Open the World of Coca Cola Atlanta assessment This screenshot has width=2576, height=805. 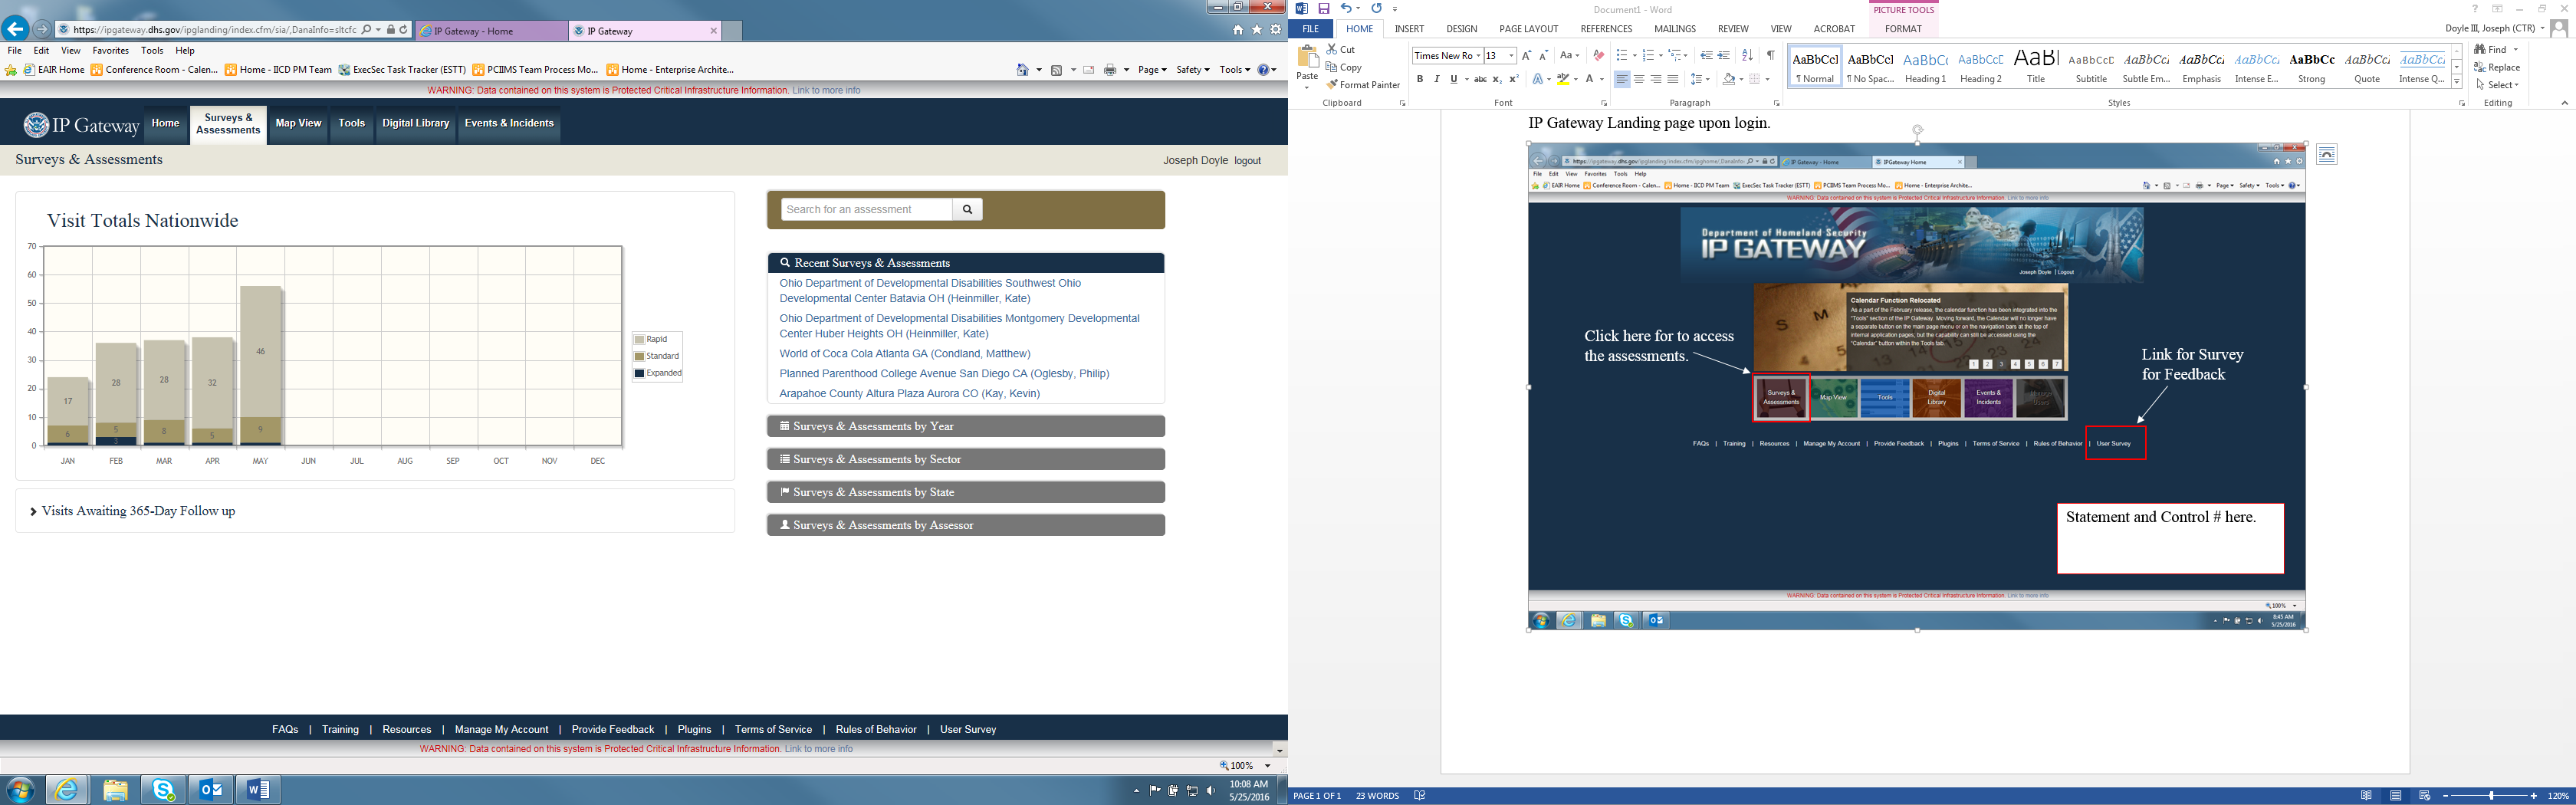904,354
